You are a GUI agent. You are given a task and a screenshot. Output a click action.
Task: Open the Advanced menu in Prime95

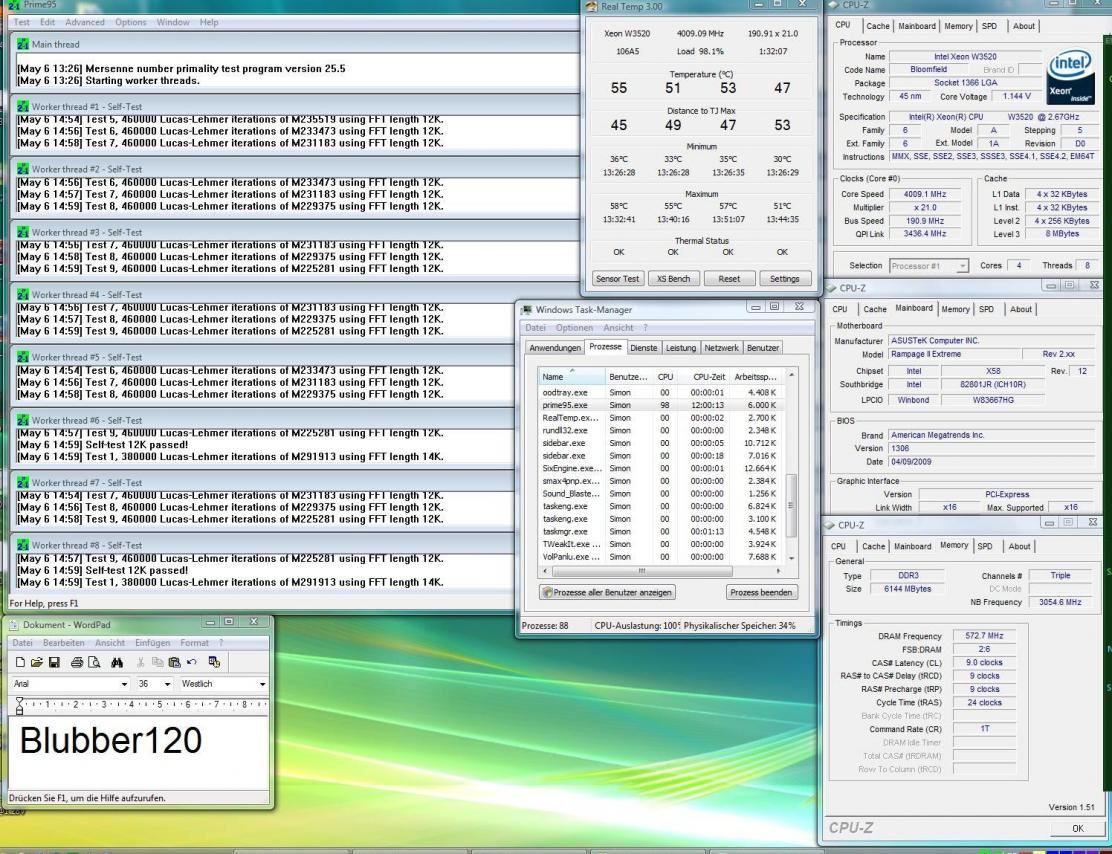point(85,22)
